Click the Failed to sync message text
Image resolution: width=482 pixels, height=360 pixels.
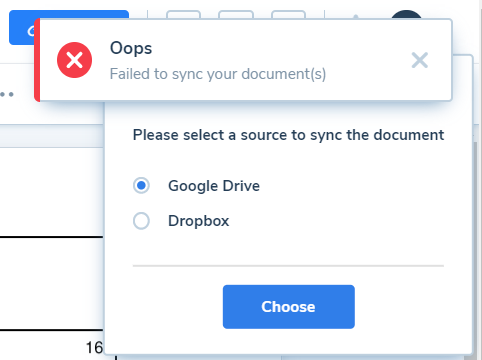(218, 74)
